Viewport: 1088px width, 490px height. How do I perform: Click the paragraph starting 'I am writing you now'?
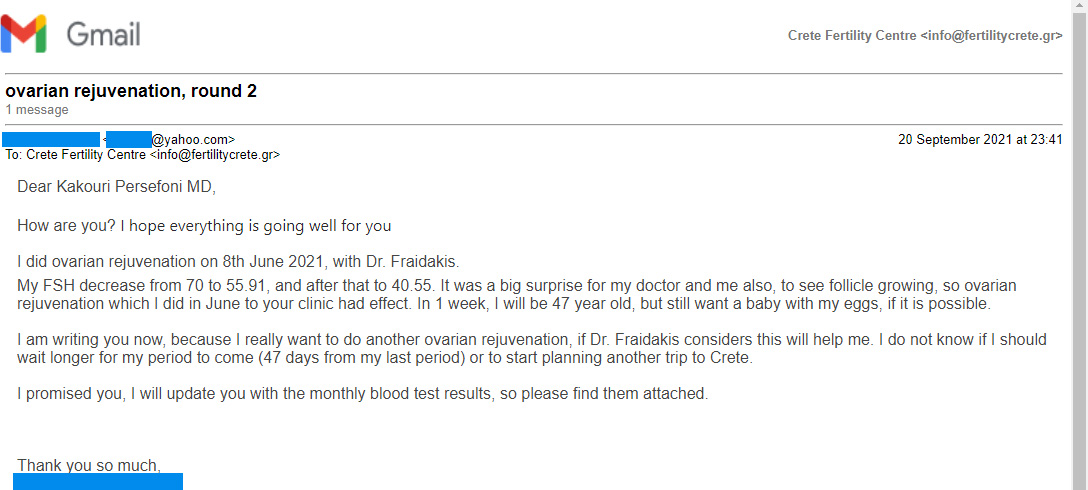pyautogui.click(x=532, y=349)
